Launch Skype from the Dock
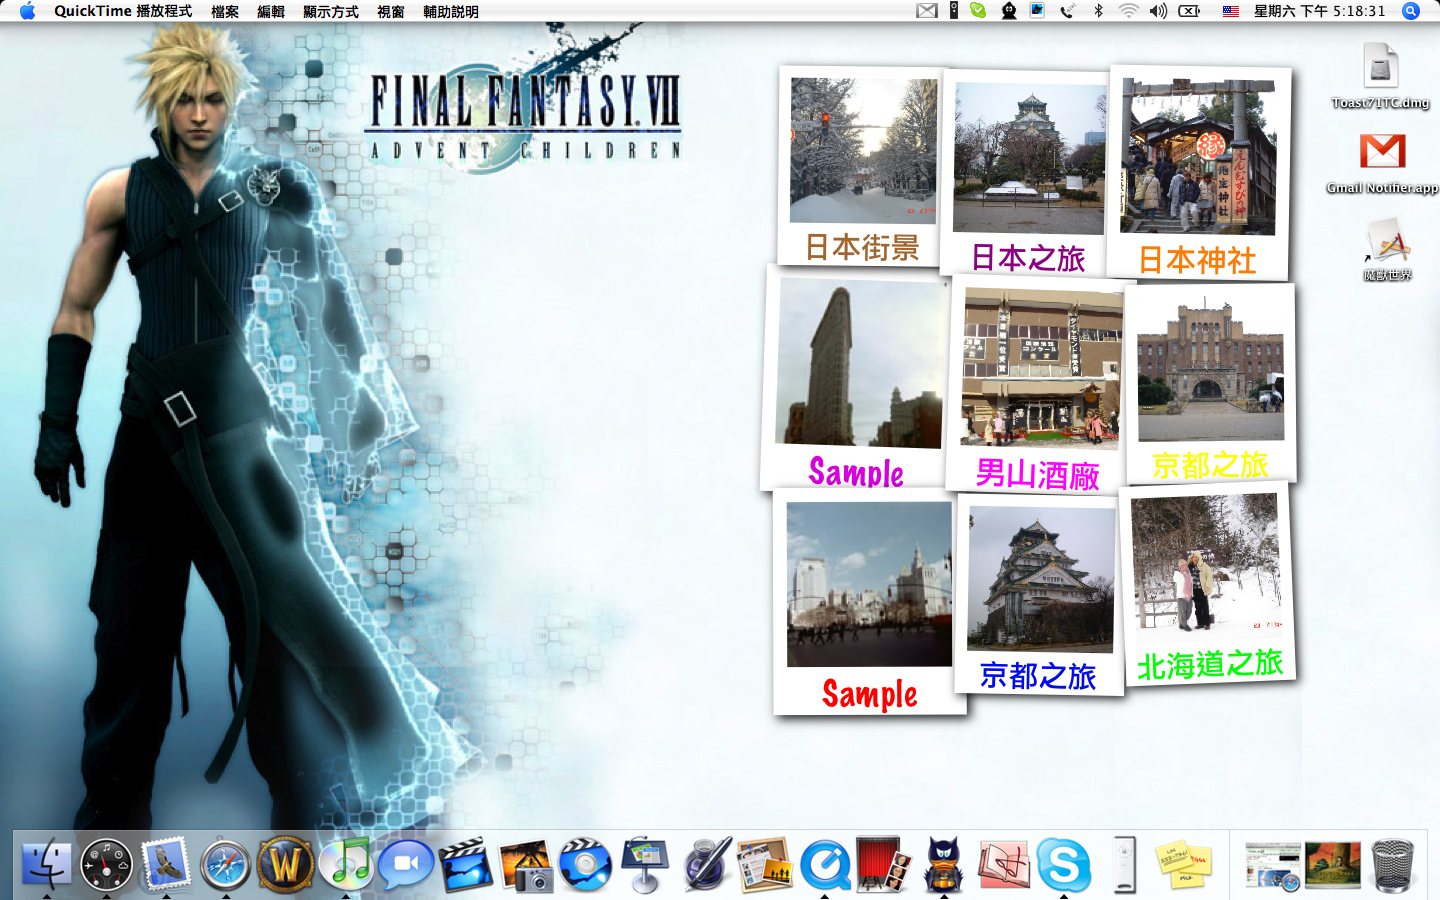Viewport: 1440px width, 900px height. click(x=1063, y=864)
